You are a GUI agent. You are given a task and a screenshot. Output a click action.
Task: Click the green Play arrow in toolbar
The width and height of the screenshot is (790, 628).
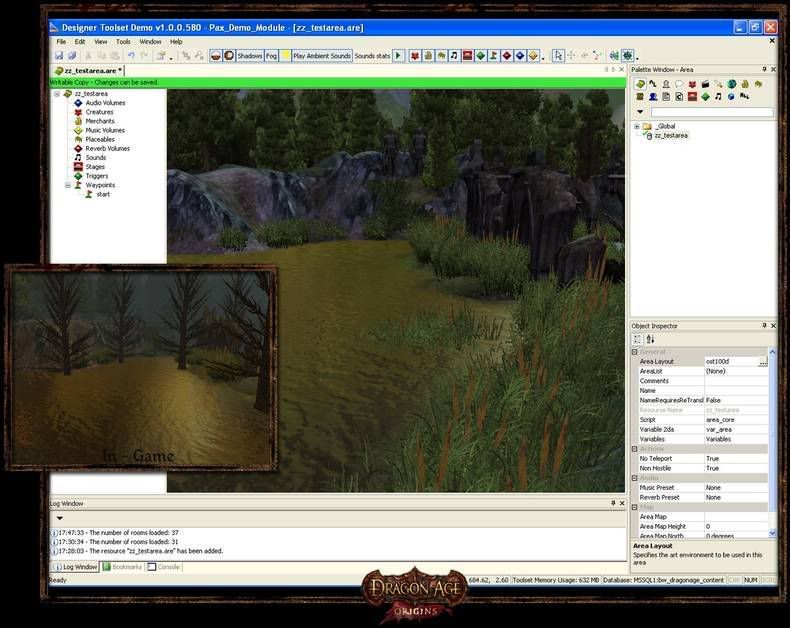pyautogui.click(x=398, y=55)
